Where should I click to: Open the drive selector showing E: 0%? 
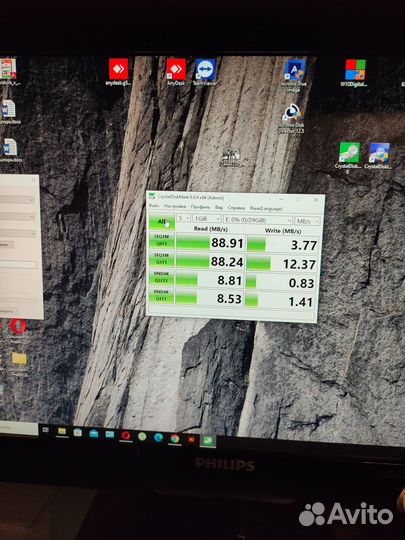[258, 220]
